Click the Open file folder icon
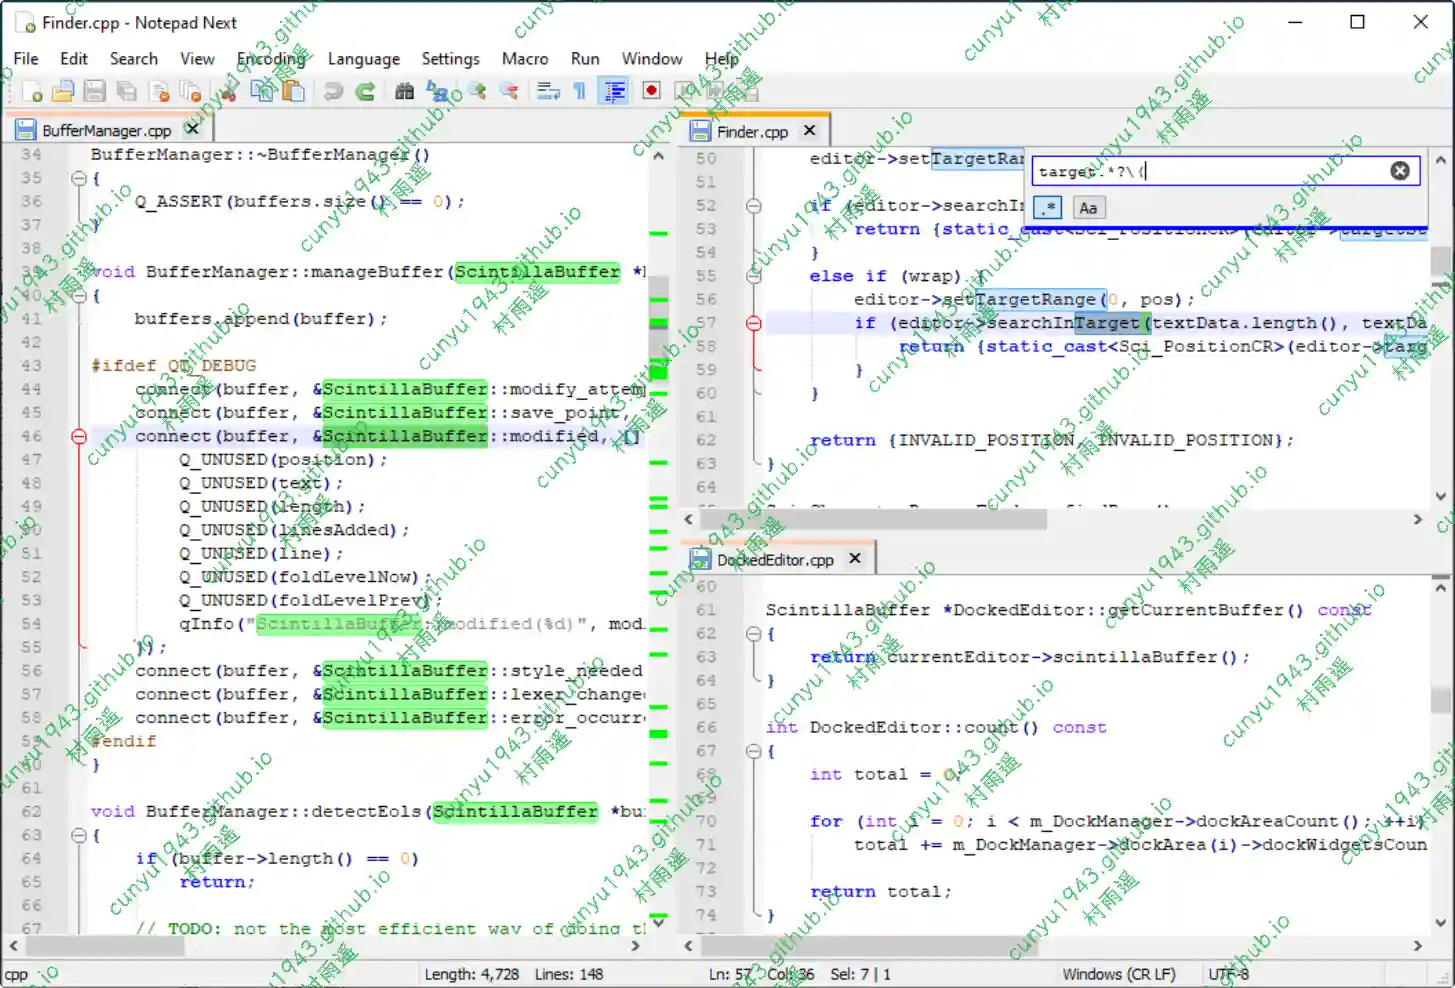This screenshot has width=1455, height=988. [63, 91]
